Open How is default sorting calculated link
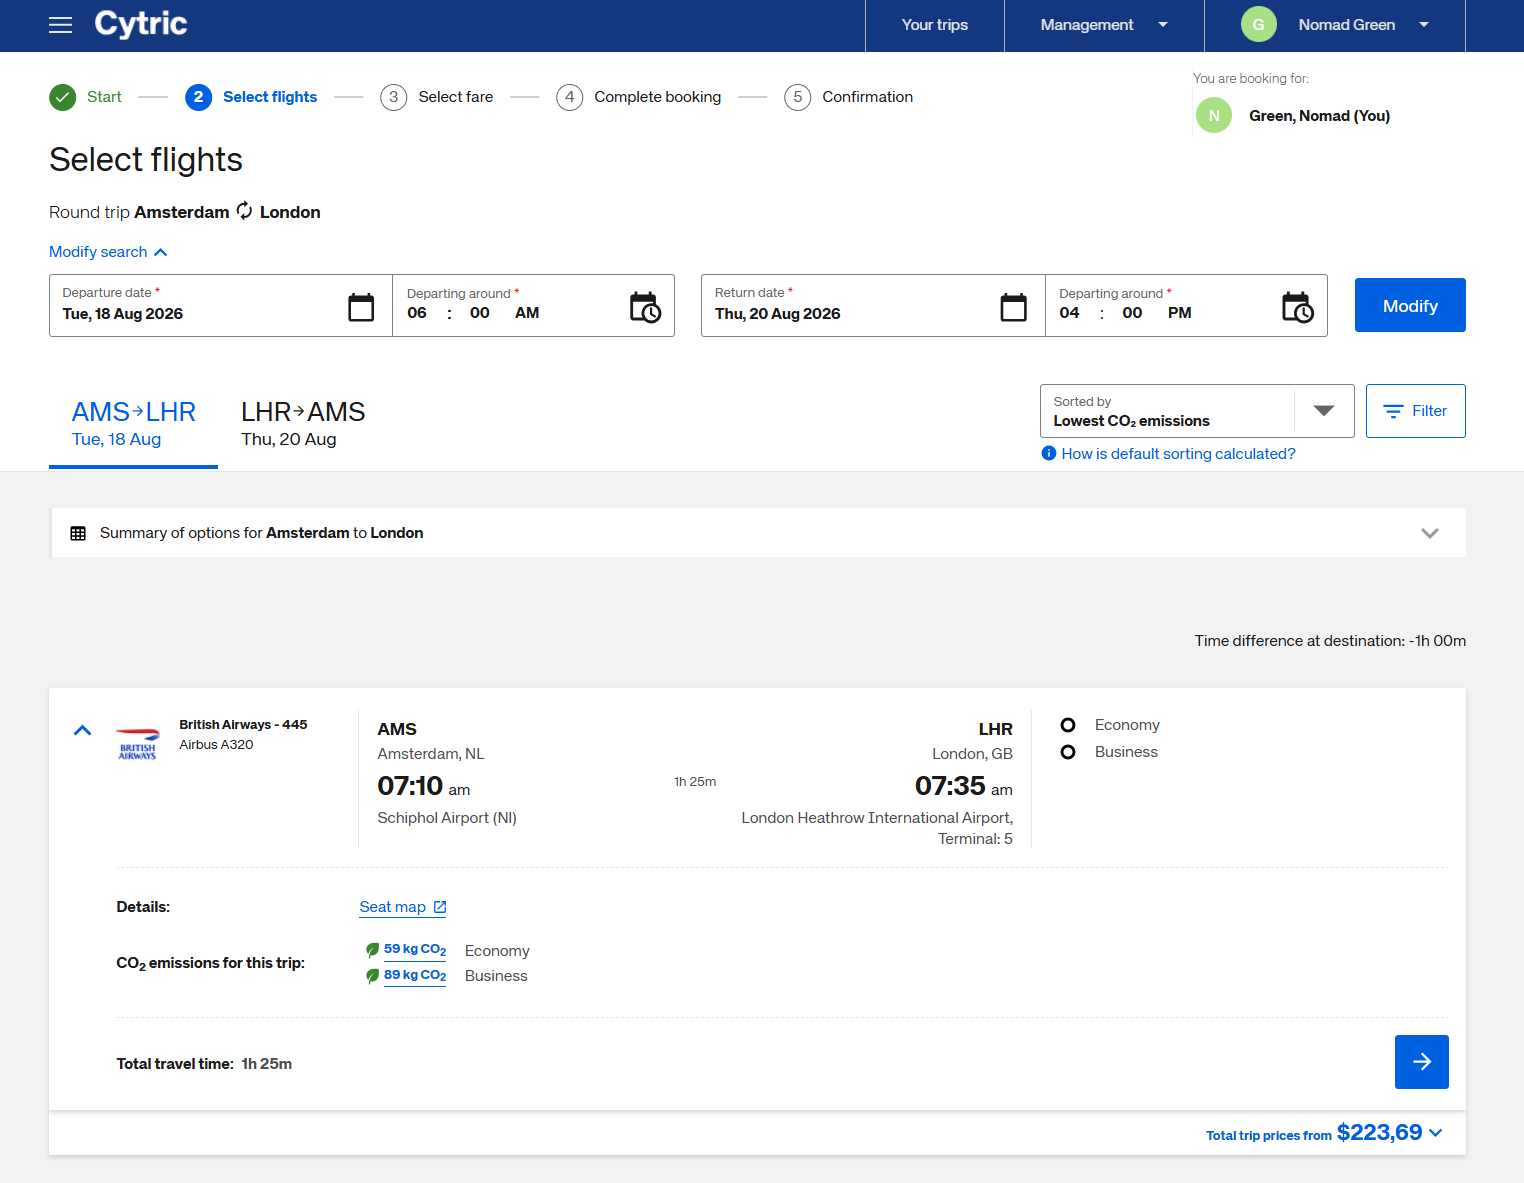The height and width of the screenshot is (1183, 1524). 1178,454
